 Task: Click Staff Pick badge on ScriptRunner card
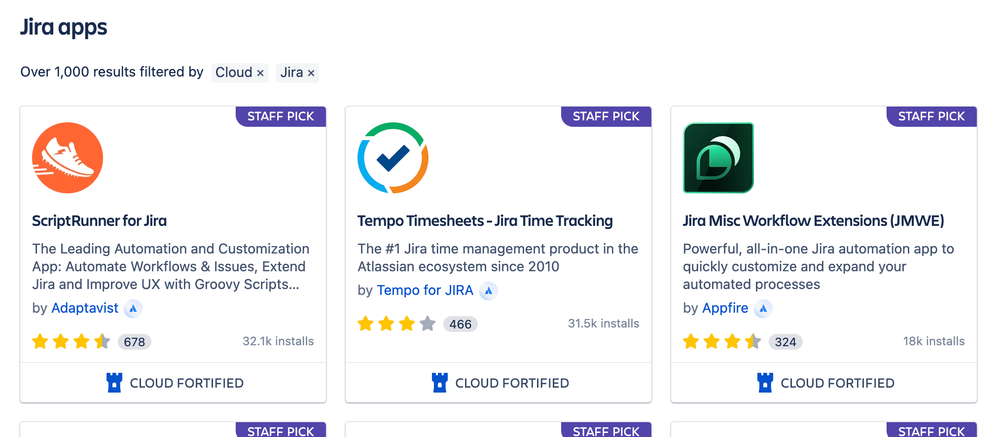pos(281,117)
